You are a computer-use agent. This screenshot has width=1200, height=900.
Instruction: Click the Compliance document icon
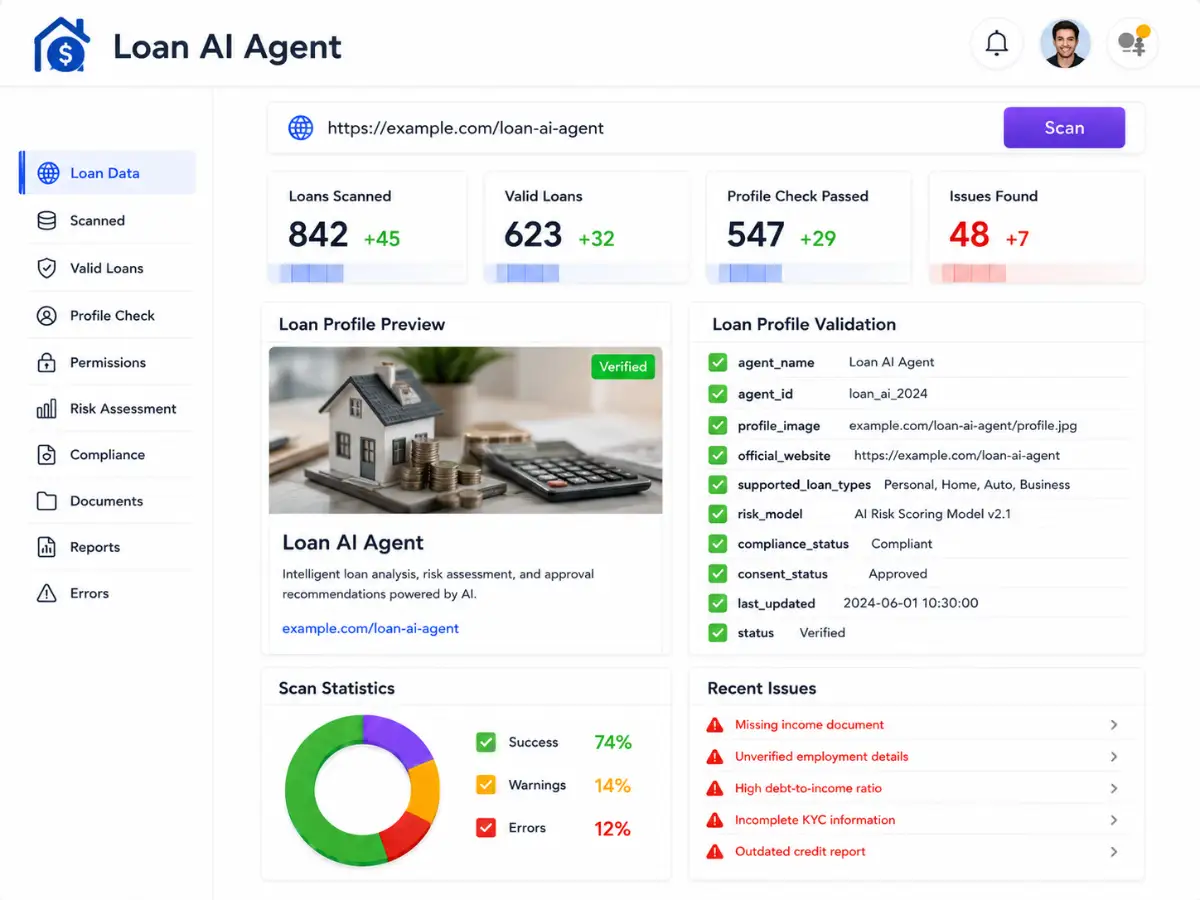click(x=47, y=455)
